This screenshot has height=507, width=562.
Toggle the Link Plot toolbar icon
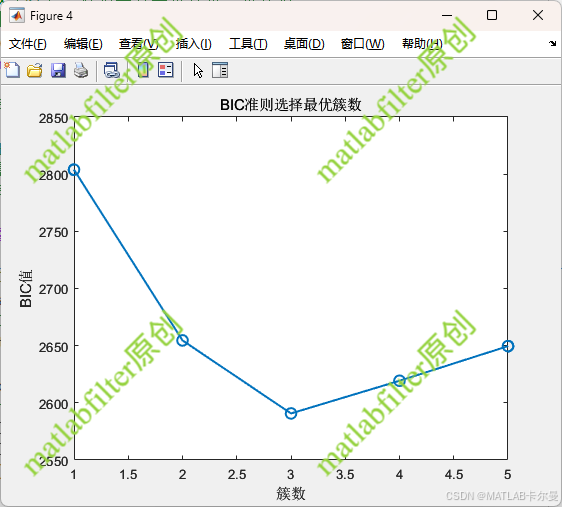(x=111, y=70)
